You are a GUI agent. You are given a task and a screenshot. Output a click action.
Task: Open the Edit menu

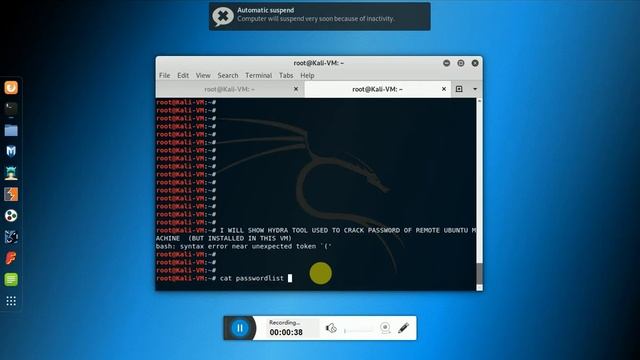click(x=183, y=76)
